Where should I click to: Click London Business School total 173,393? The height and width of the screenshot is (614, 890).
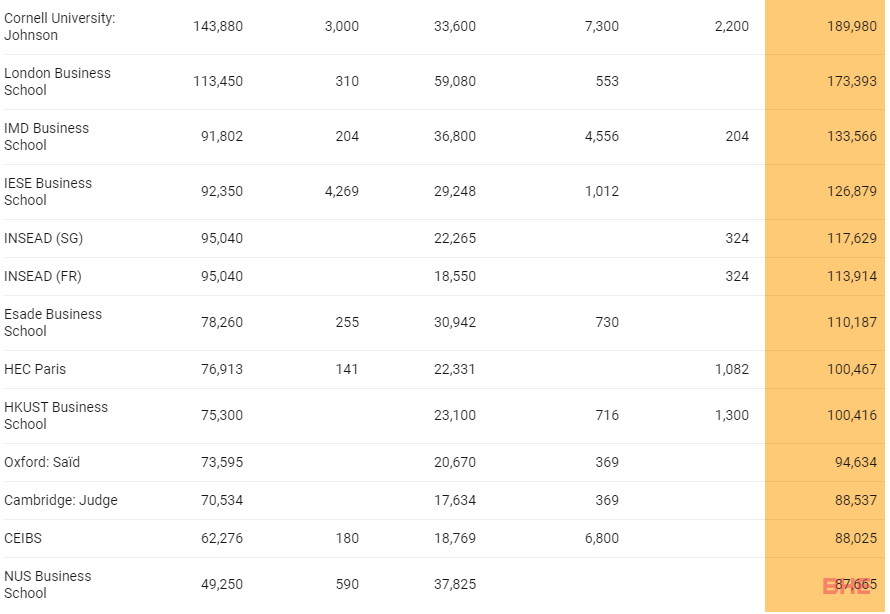(852, 82)
